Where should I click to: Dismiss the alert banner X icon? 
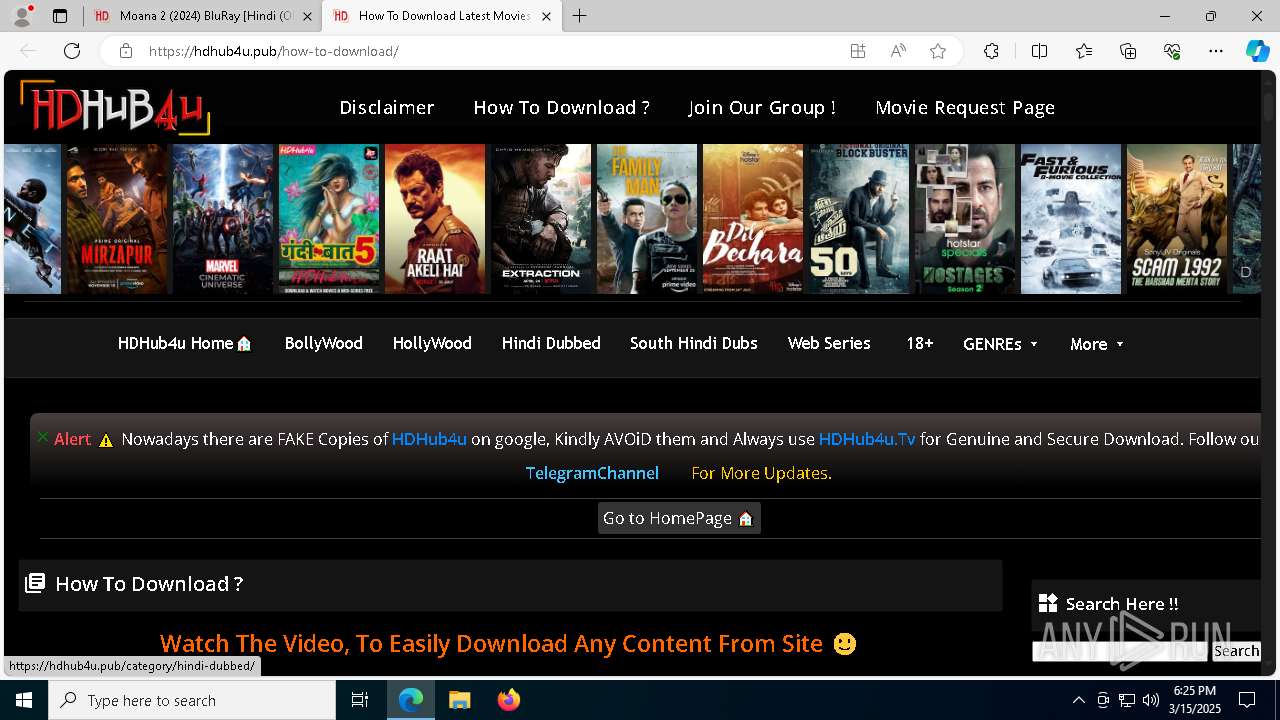tap(43, 437)
